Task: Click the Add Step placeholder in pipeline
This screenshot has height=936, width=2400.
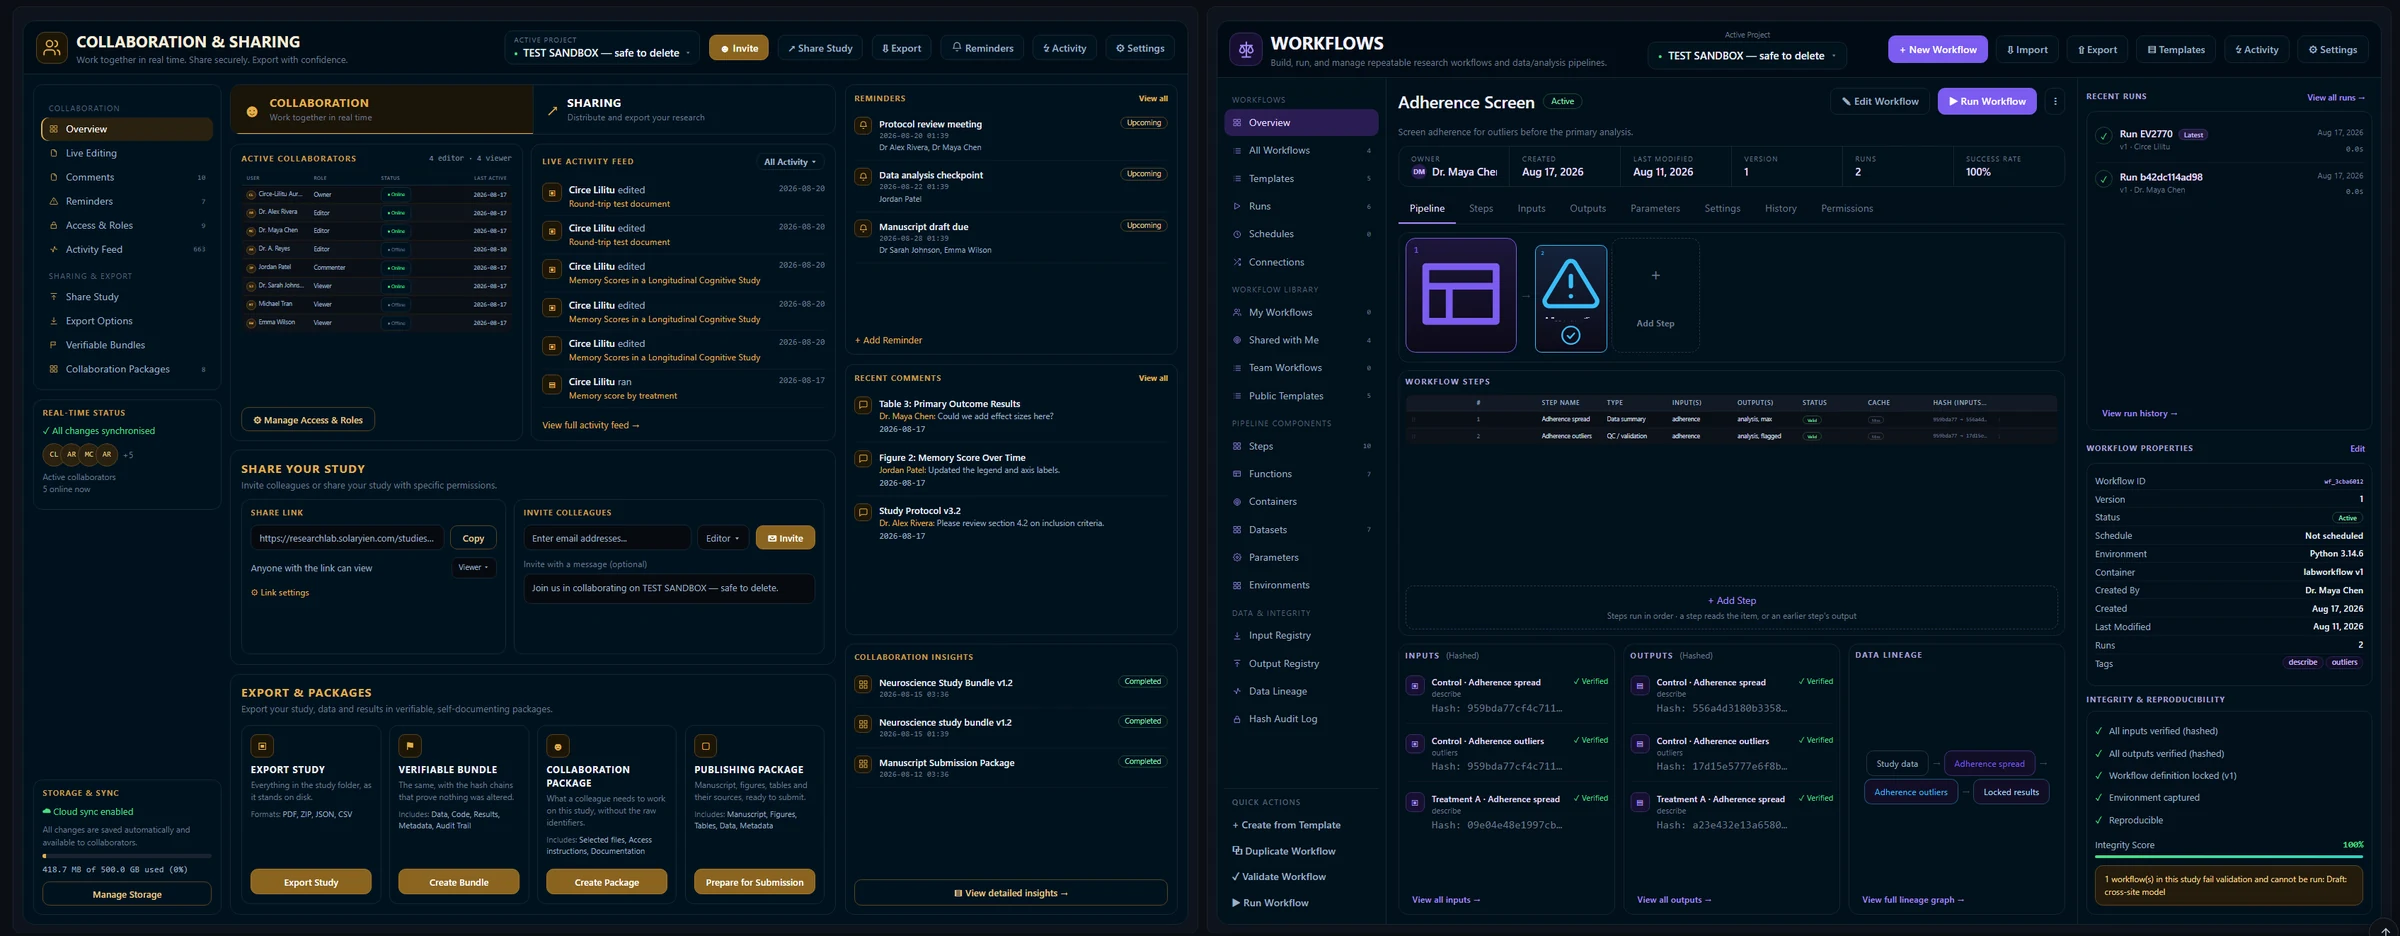Action: click(1655, 296)
